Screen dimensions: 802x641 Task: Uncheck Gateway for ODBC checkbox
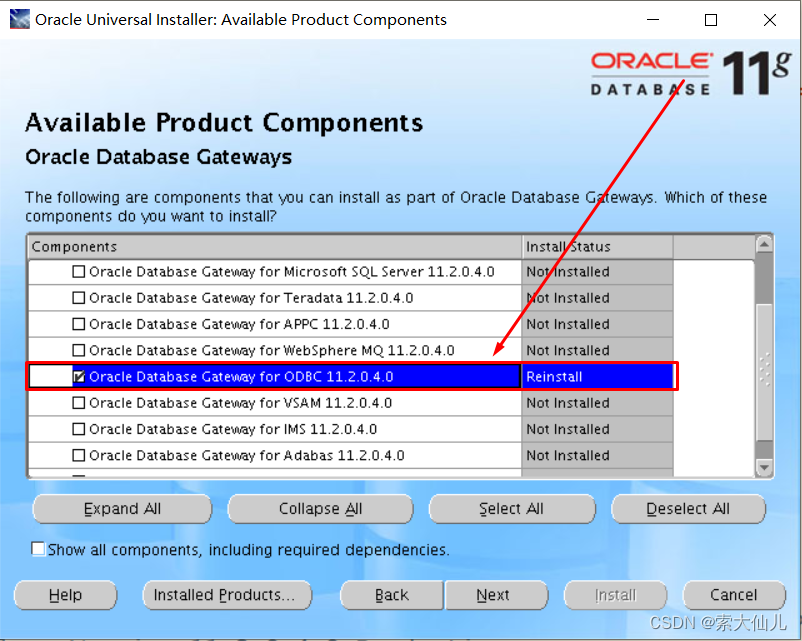[78, 377]
